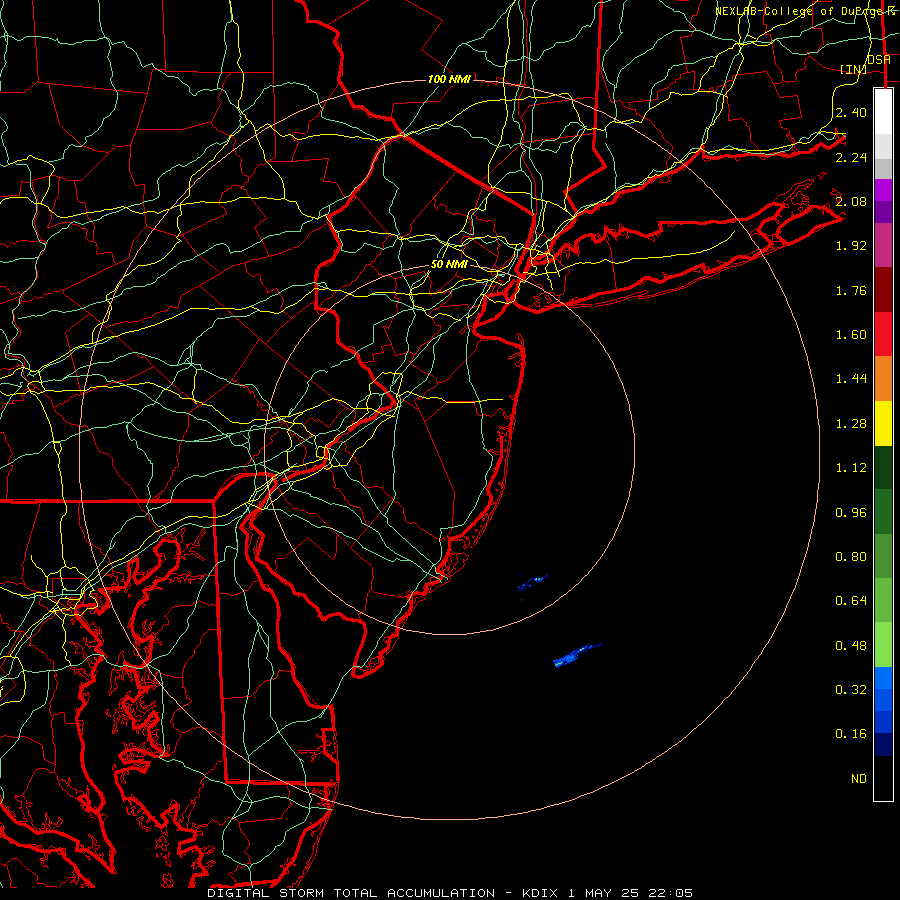Click the '100 NMI' range ring label
Image resolution: width=900 pixels, height=900 pixels.
pos(449,79)
